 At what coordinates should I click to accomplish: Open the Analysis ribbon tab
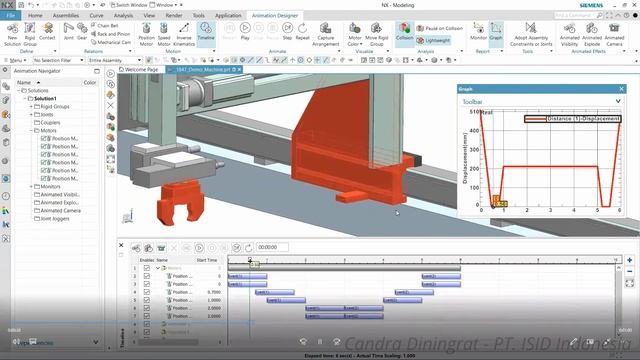[x=123, y=16]
